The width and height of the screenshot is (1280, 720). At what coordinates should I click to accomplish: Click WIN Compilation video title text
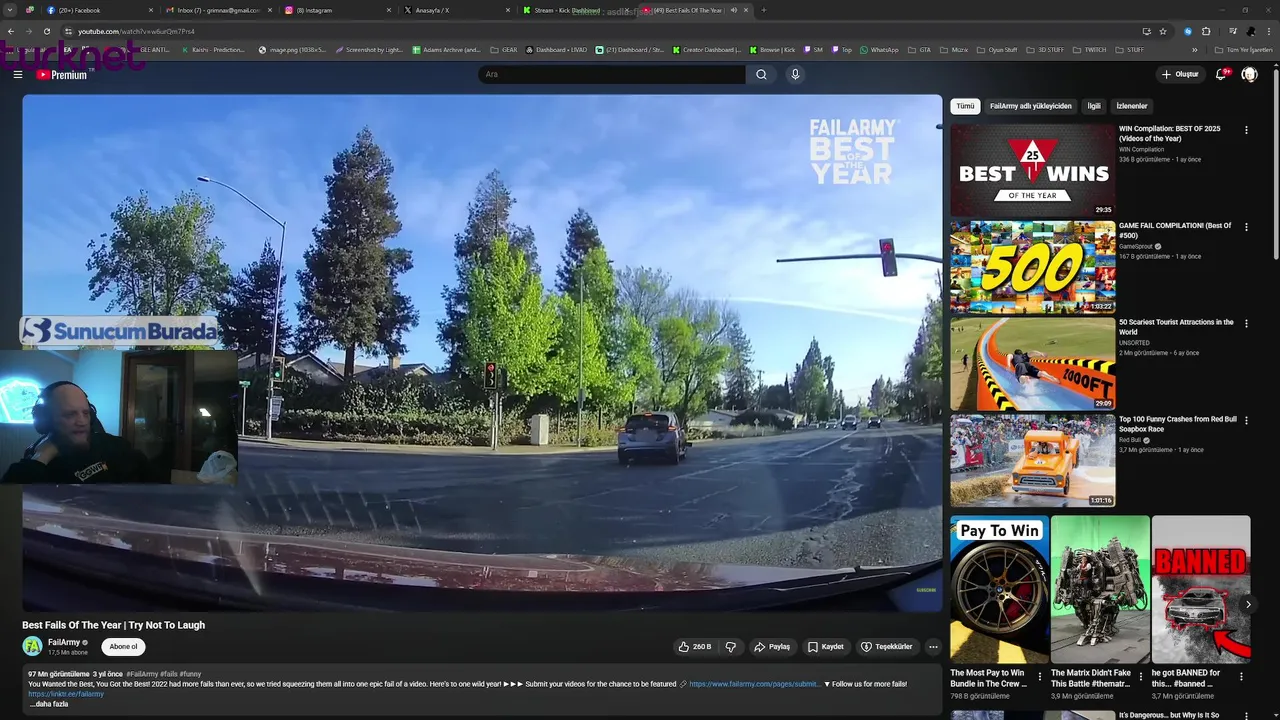[1170, 134]
